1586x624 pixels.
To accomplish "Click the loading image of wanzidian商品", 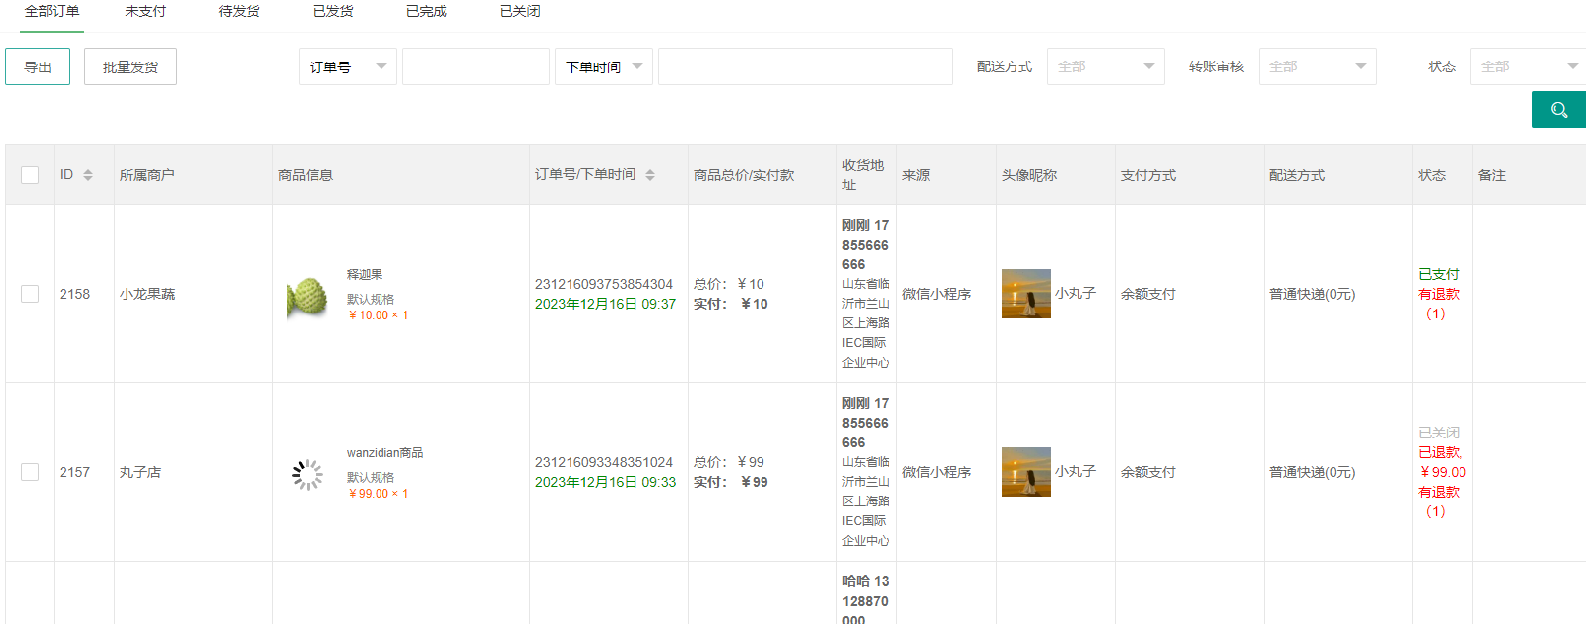I will click(x=307, y=474).
